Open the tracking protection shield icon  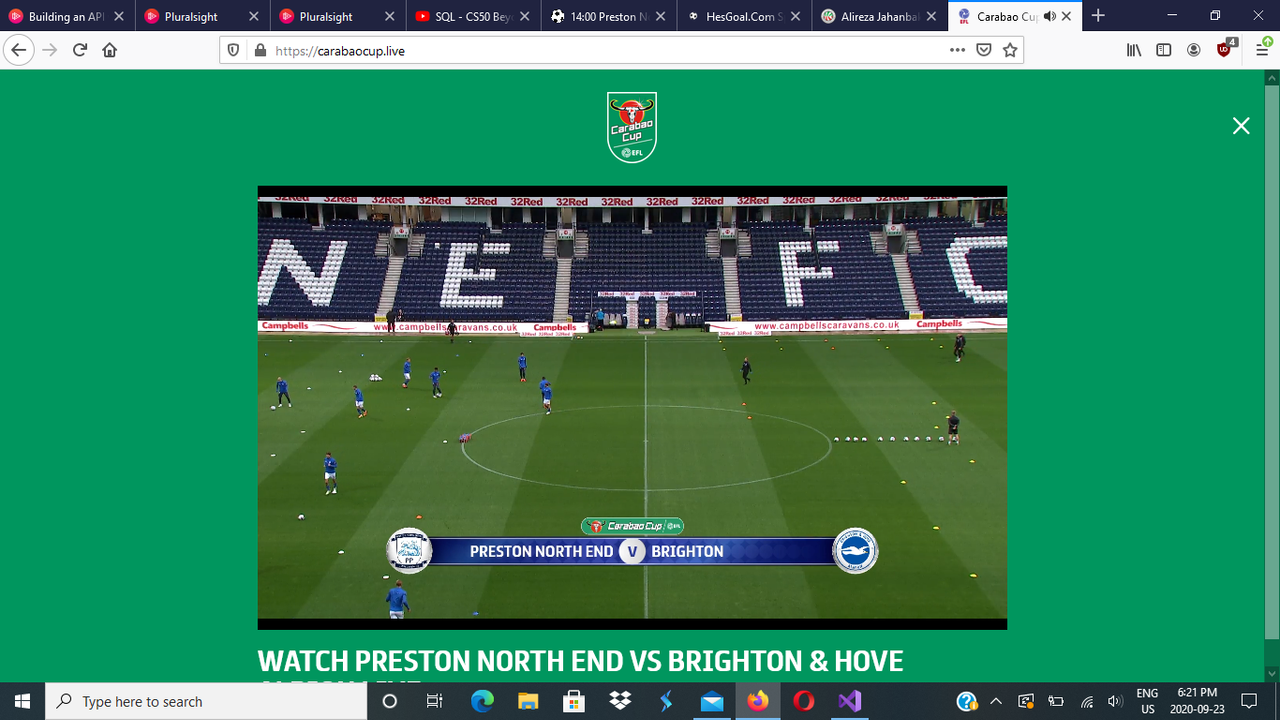(234, 50)
